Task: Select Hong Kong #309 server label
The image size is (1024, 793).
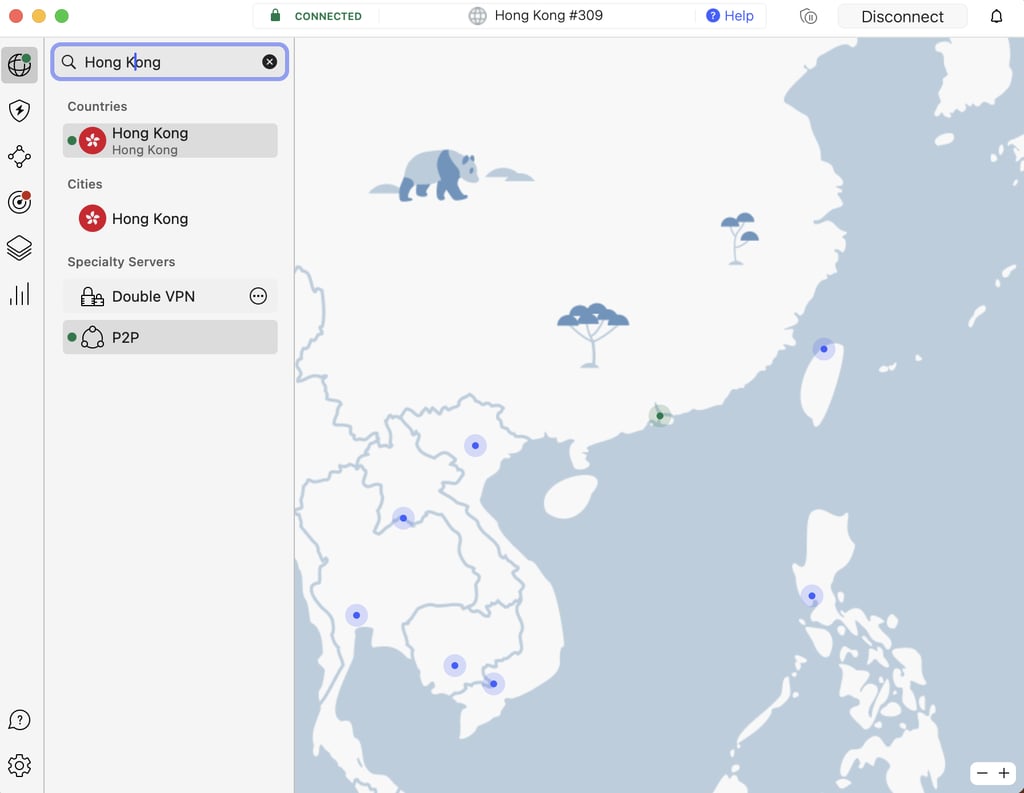Action: coord(549,15)
